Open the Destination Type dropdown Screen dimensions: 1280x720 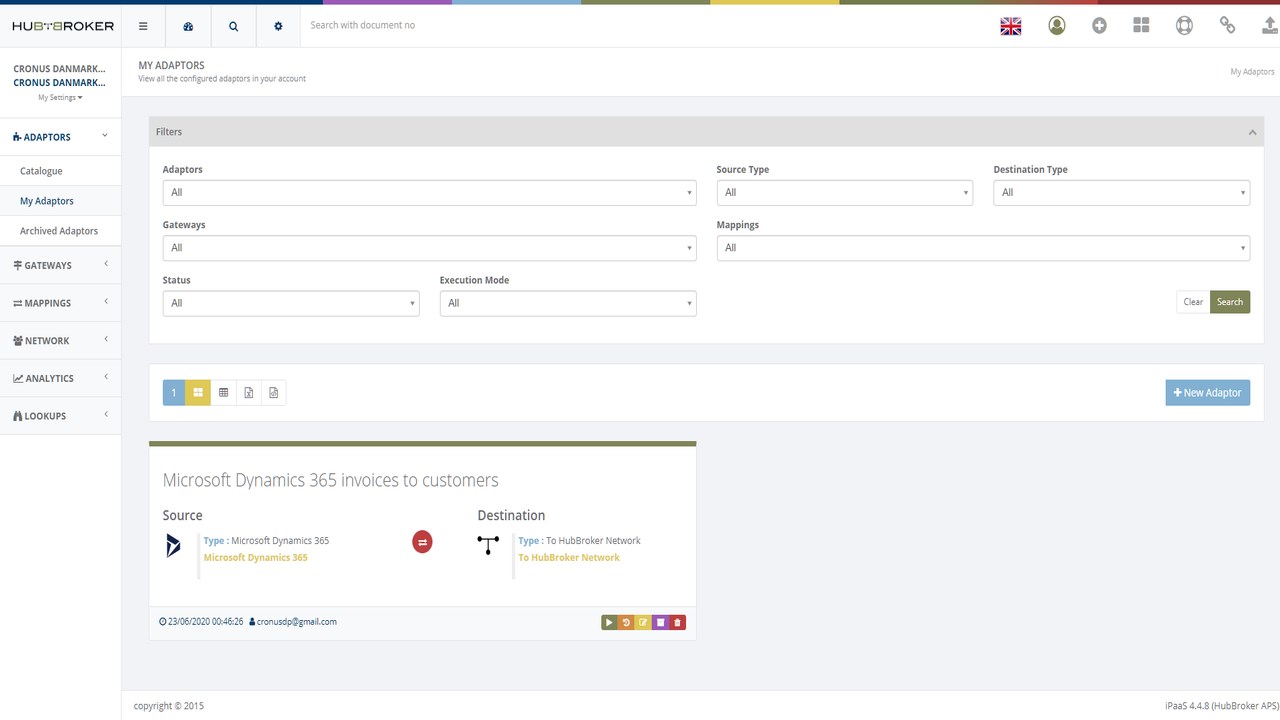pyautogui.click(x=1121, y=193)
